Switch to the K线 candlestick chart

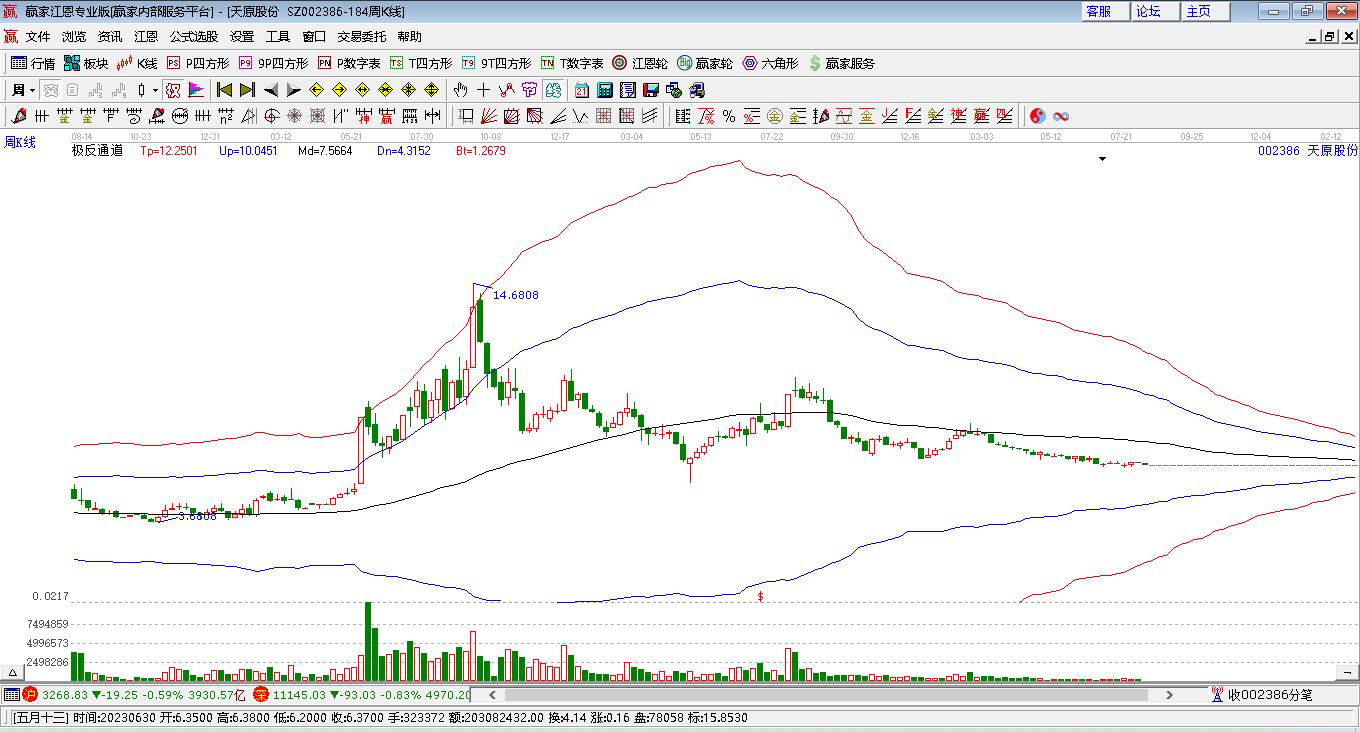click(x=138, y=63)
